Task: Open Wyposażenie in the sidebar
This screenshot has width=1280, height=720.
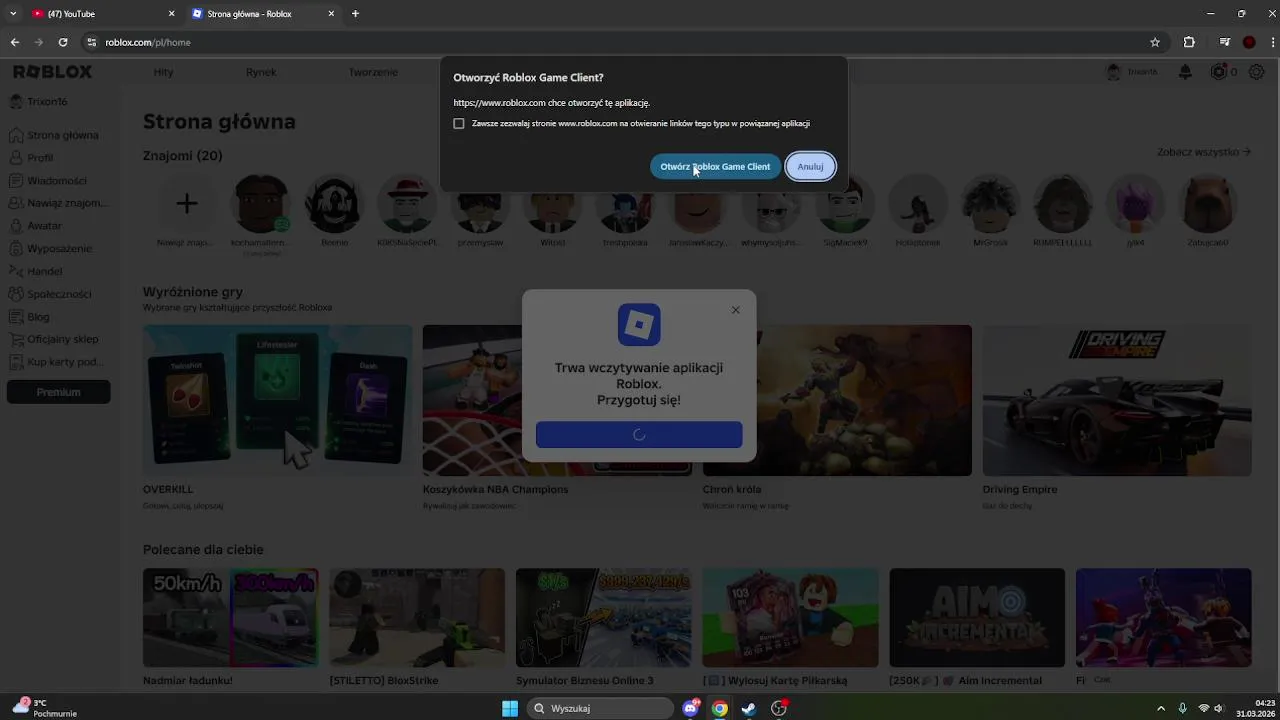Action: pyautogui.click(x=50, y=249)
